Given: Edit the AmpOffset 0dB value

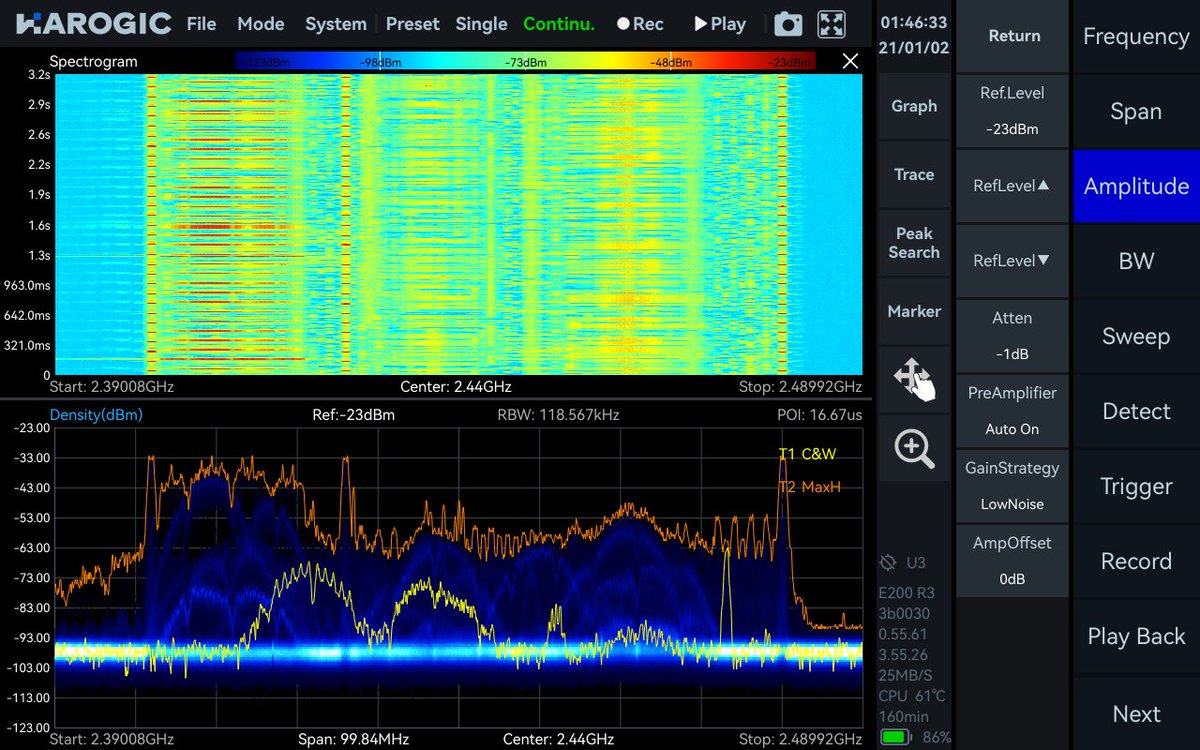Looking at the screenshot, I should coord(1013,560).
